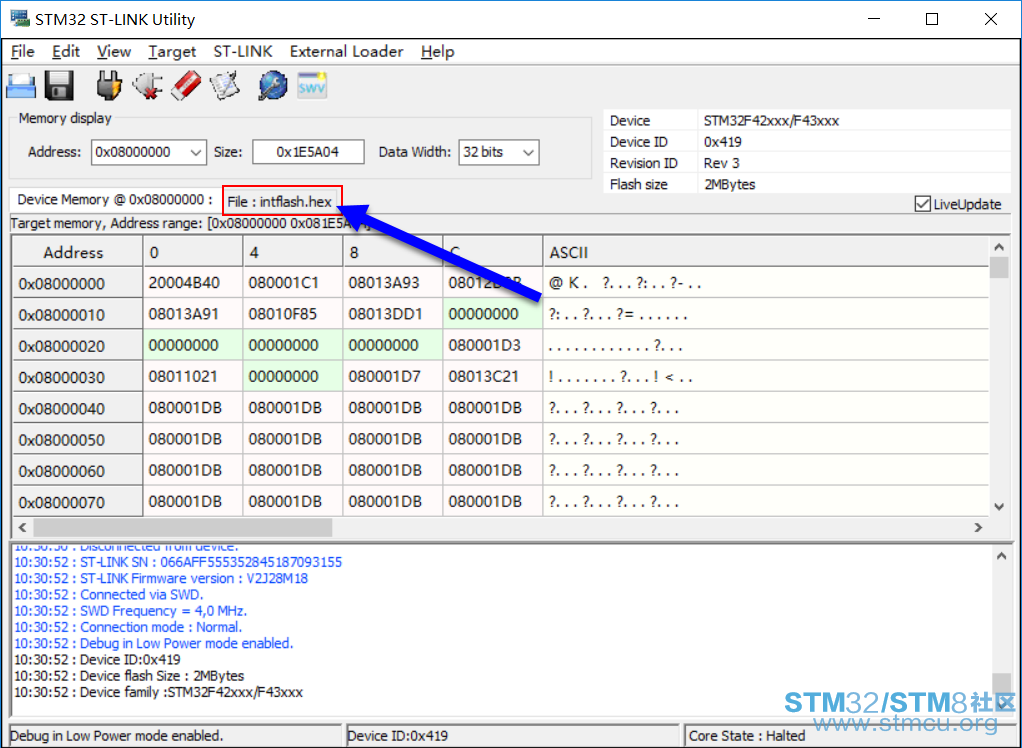Click horizontal scrollbar right arrow
1022x748 pixels.
coord(978,527)
